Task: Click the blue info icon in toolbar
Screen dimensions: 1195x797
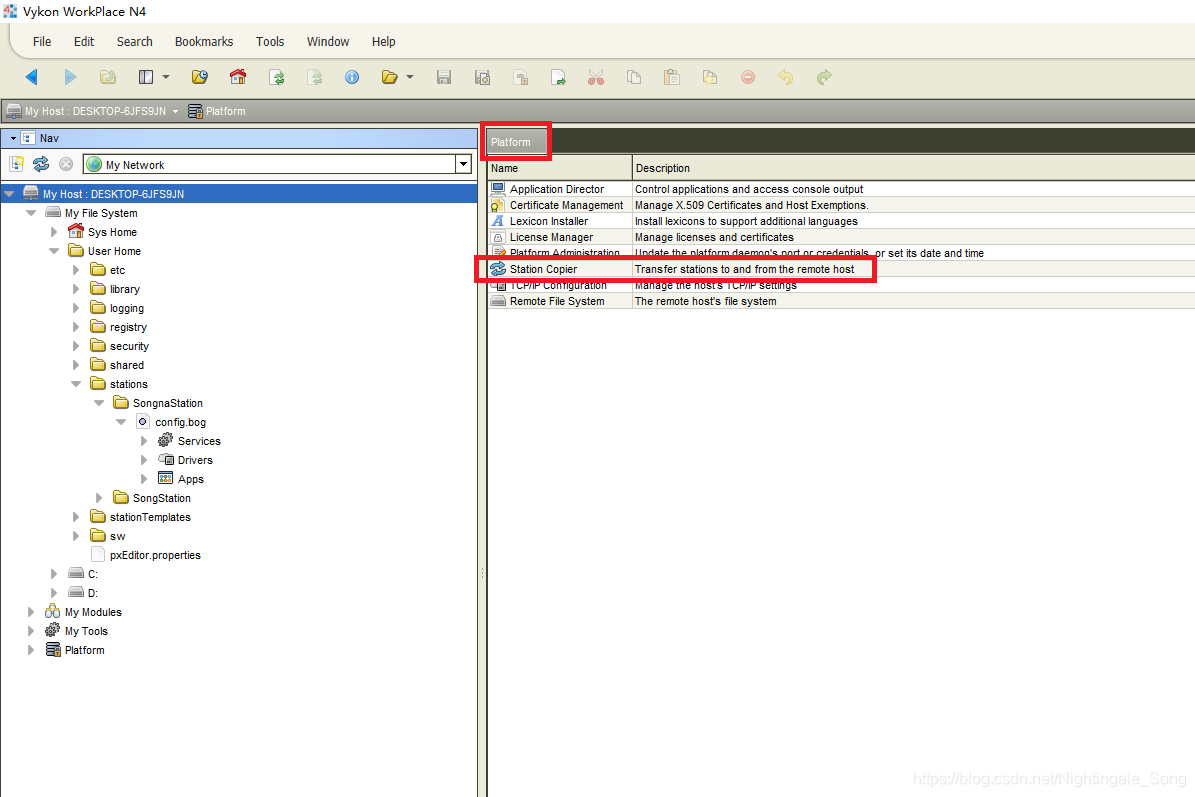Action: [351, 77]
